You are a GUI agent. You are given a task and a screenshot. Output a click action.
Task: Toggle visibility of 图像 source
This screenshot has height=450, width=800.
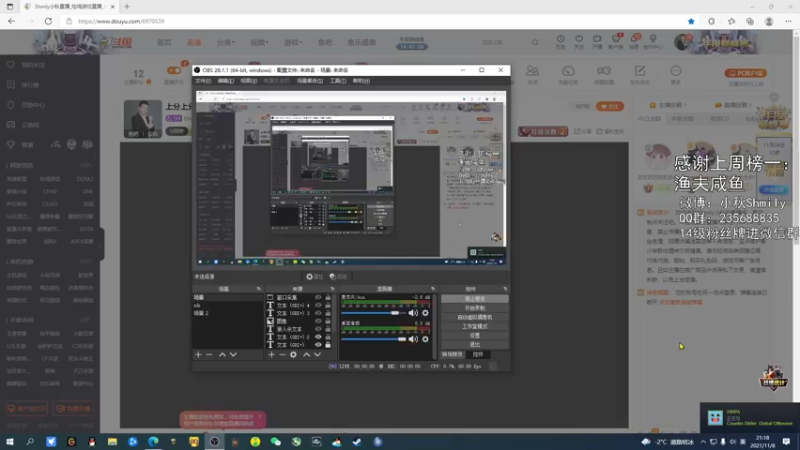pyautogui.click(x=318, y=321)
